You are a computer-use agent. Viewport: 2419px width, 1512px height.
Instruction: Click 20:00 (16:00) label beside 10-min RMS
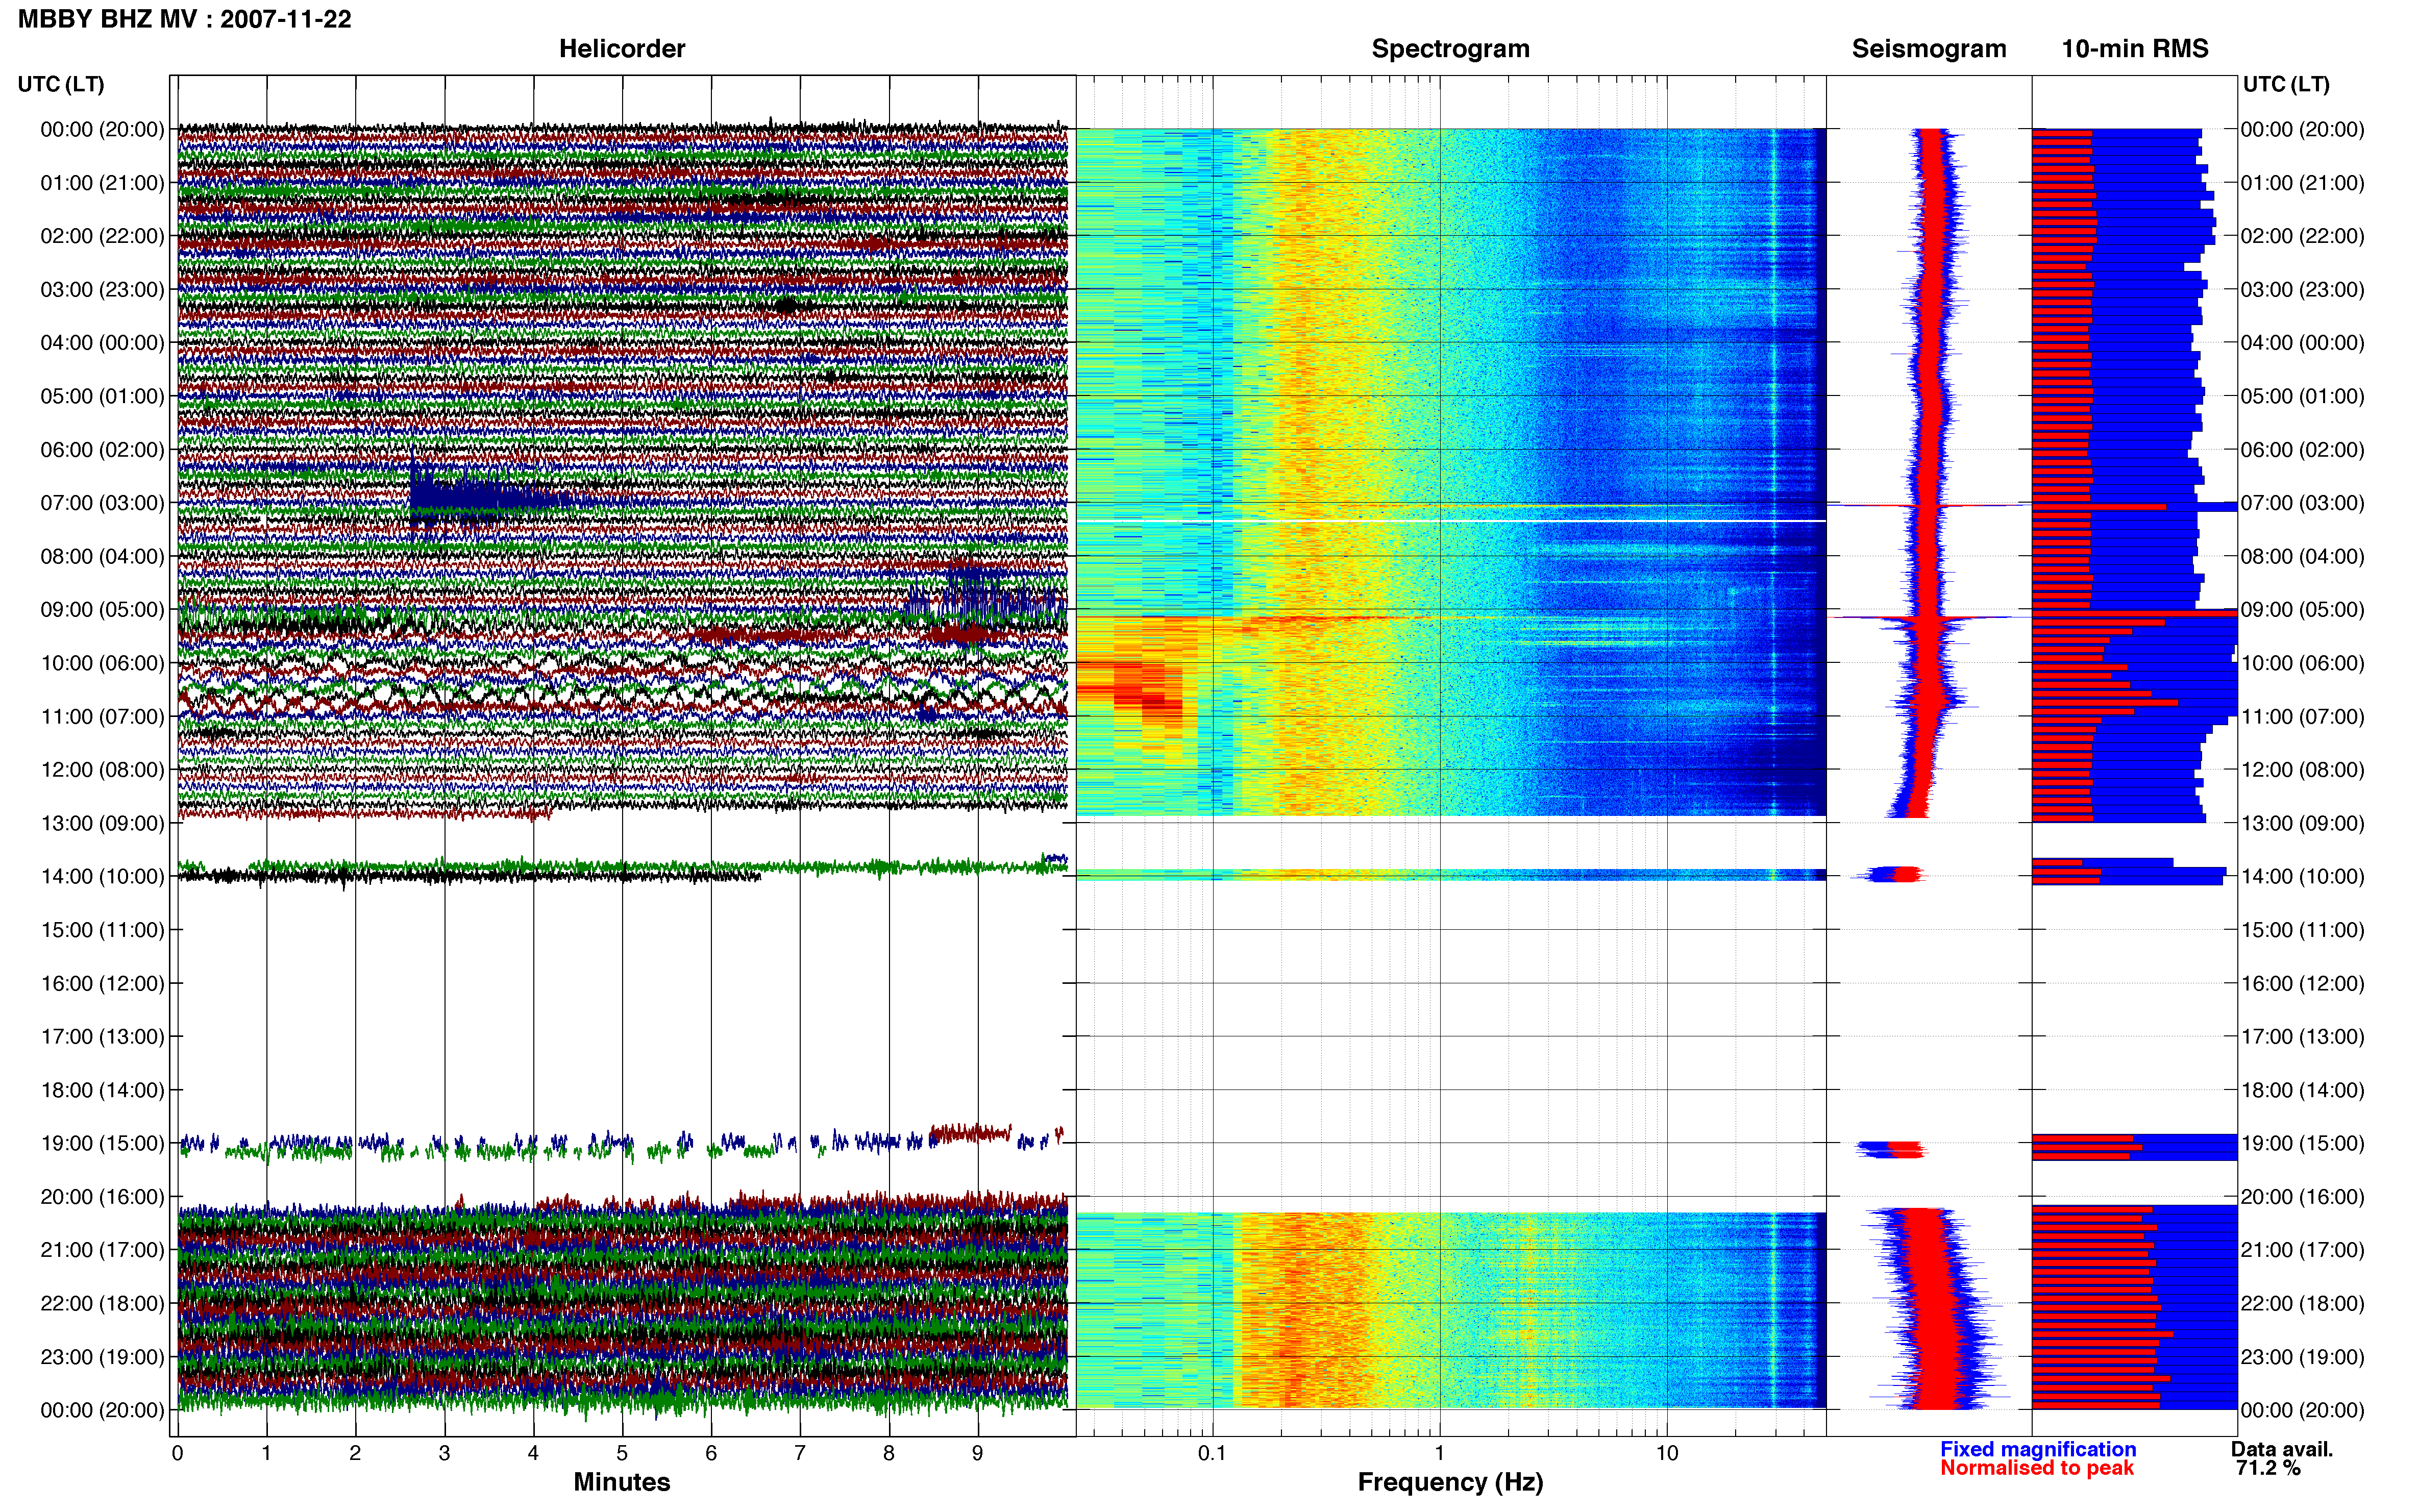click(2302, 1196)
